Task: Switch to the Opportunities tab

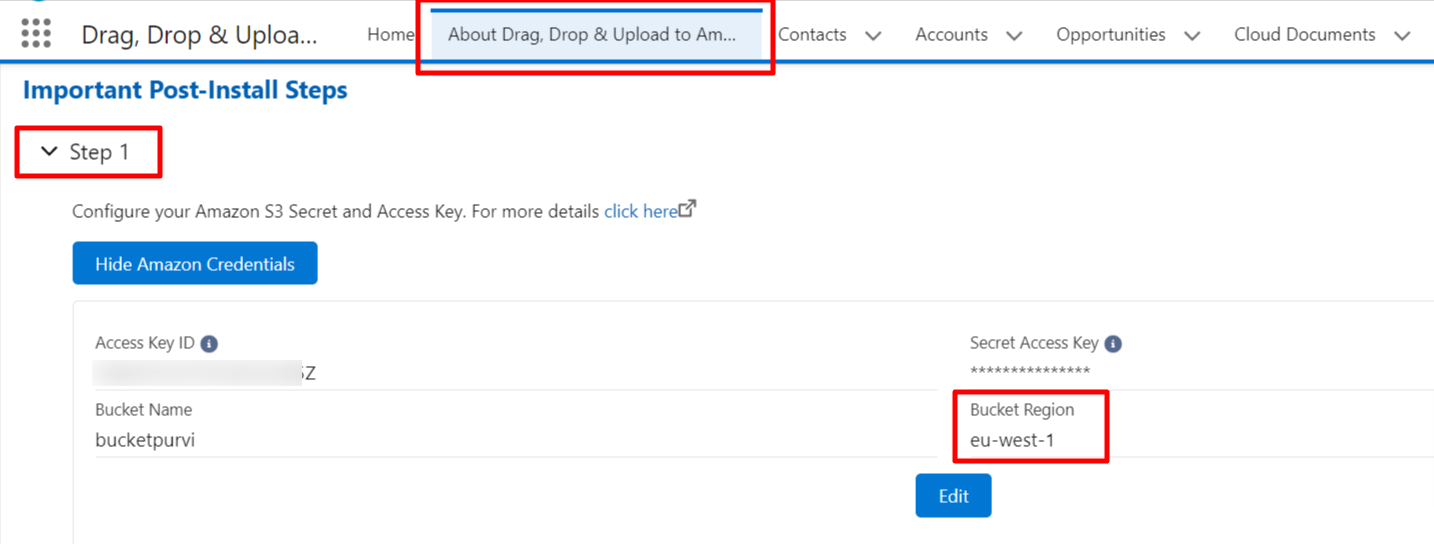Action: tap(1111, 34)
